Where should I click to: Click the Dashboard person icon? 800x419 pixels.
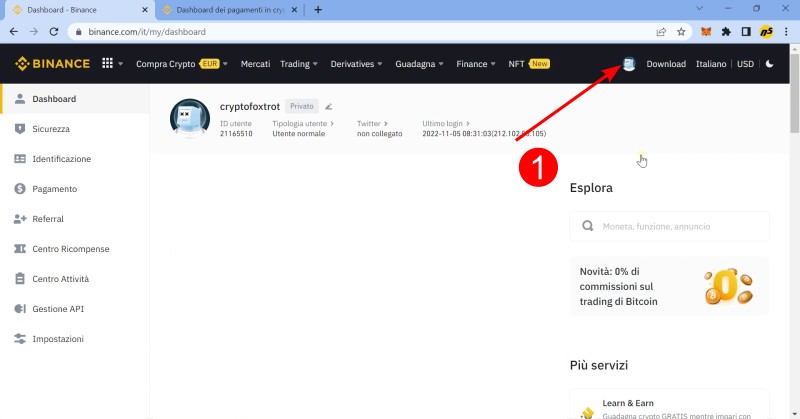(x=20, y=99)
